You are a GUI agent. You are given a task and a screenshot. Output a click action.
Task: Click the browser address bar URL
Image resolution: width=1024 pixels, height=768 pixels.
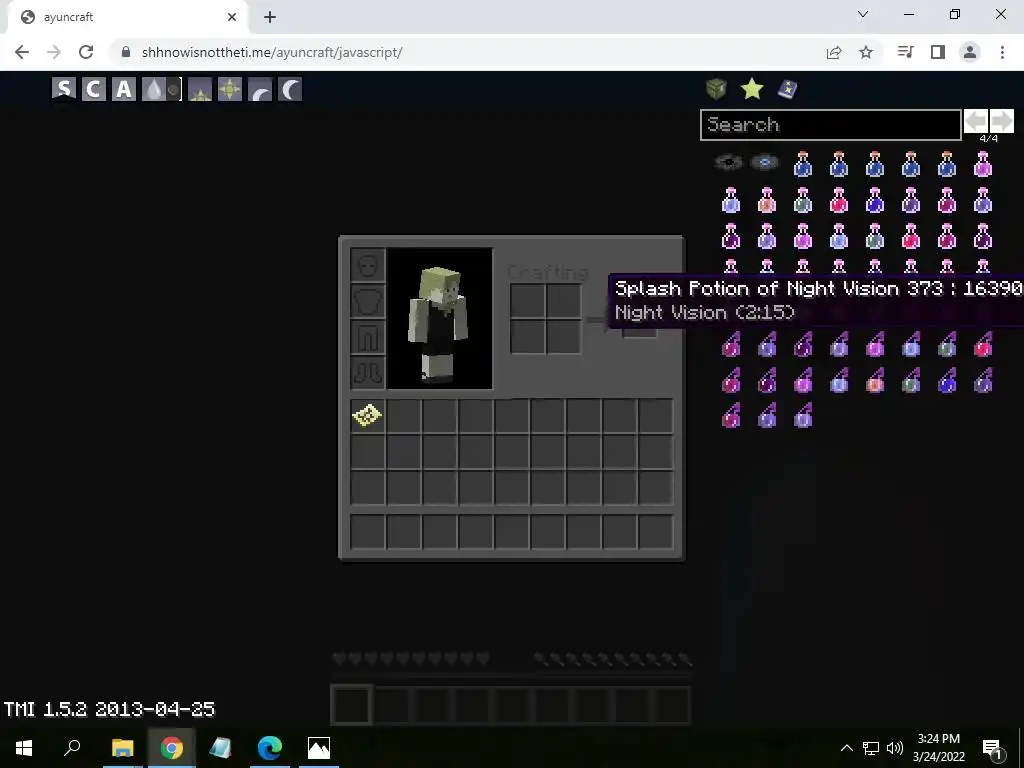pos(272,52)
